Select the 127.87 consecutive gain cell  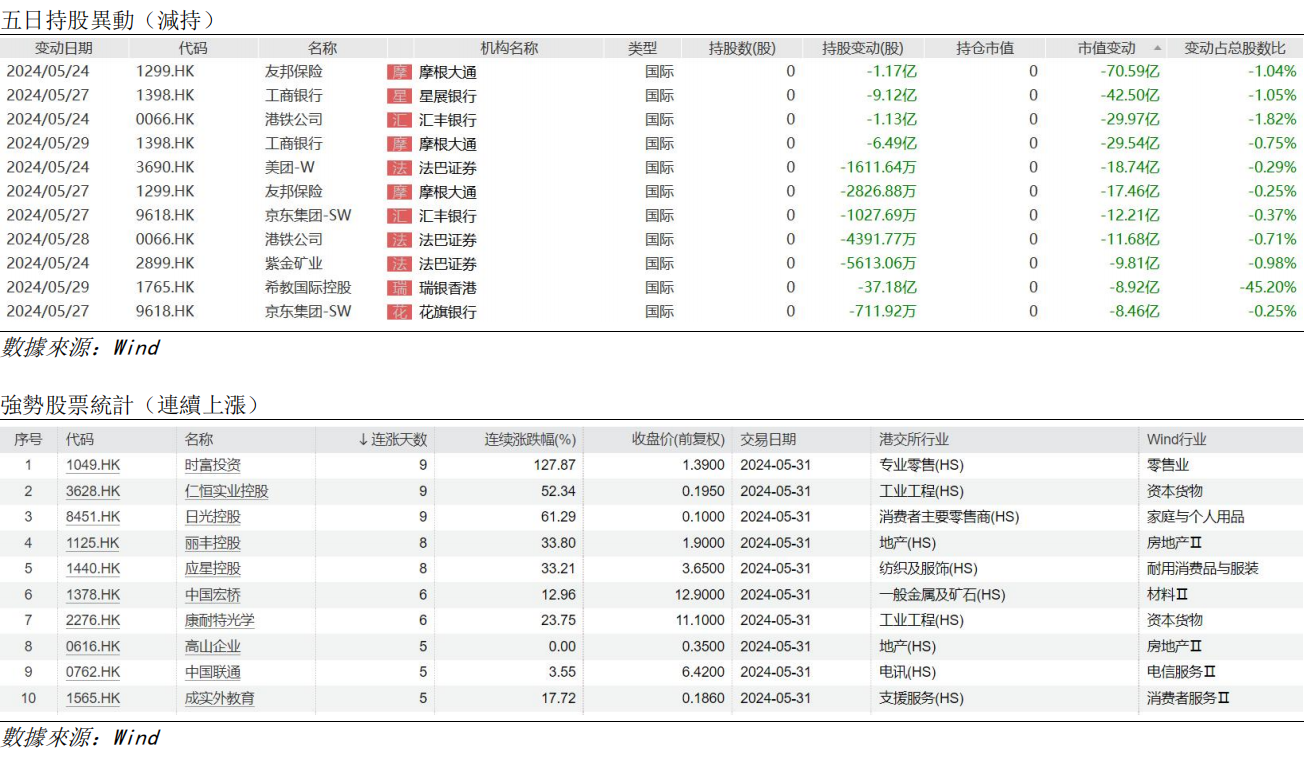555,465
